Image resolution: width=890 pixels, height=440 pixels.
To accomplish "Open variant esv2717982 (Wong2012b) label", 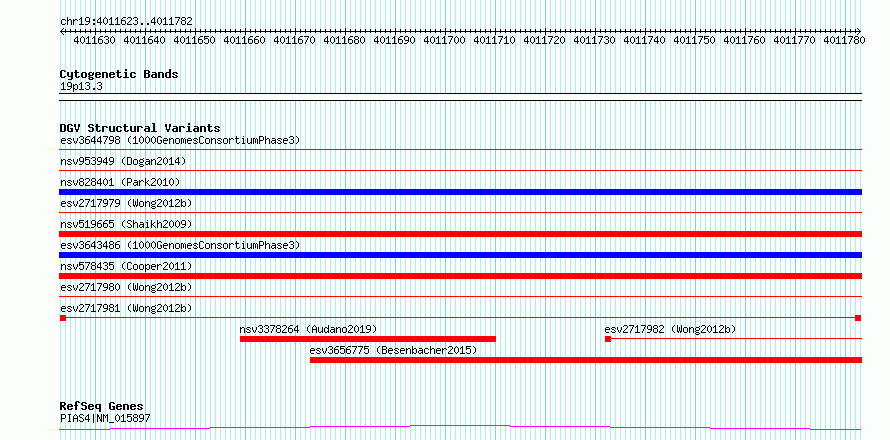I will [x=670, y=329].
